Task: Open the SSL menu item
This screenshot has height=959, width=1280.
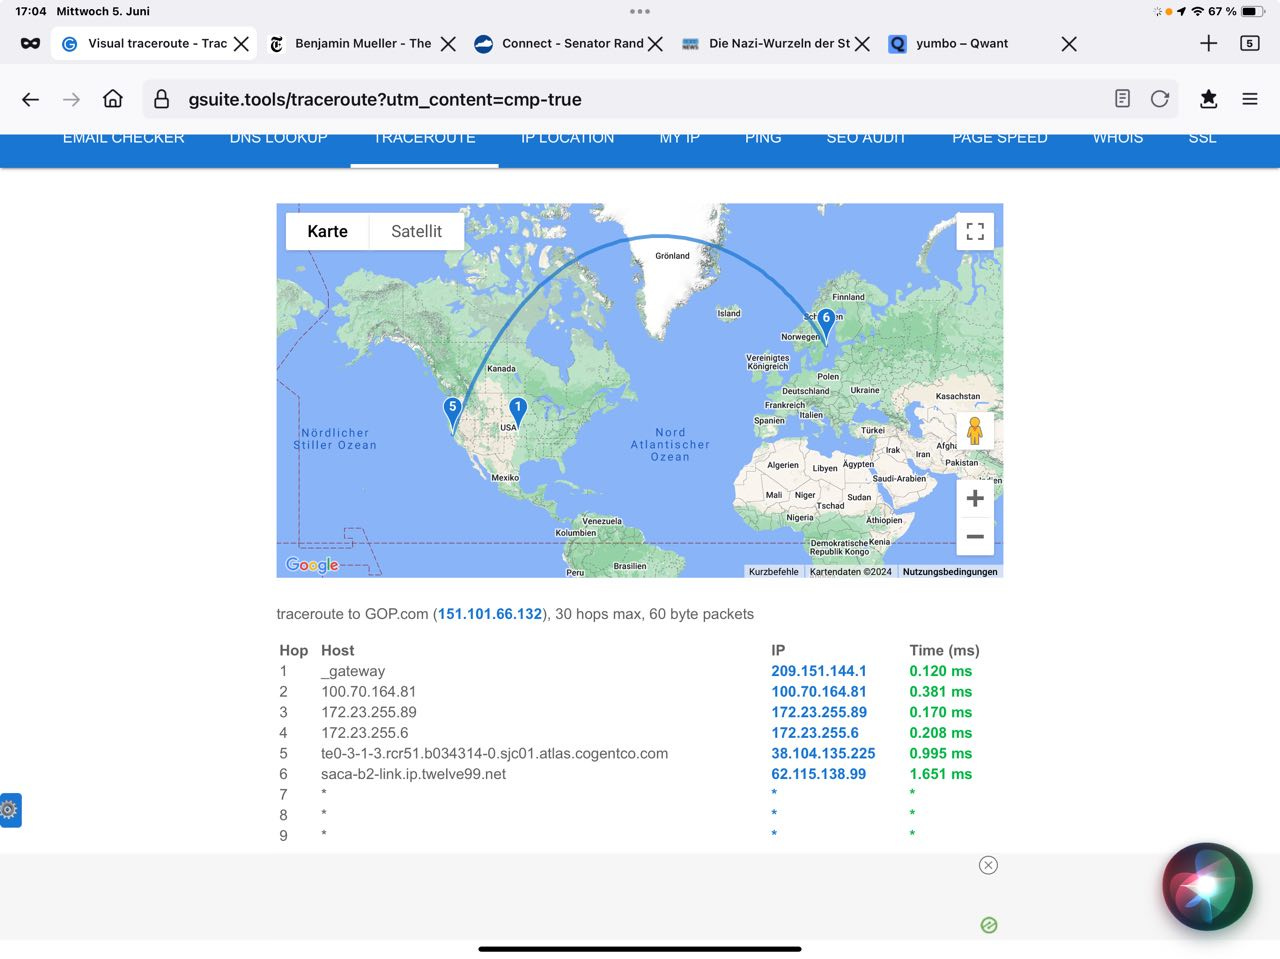Action: point(1202,138)
